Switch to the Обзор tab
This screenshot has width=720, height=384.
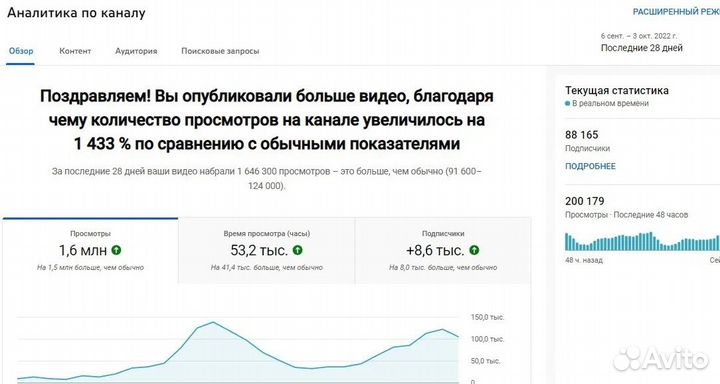click(x=21, y=51)
